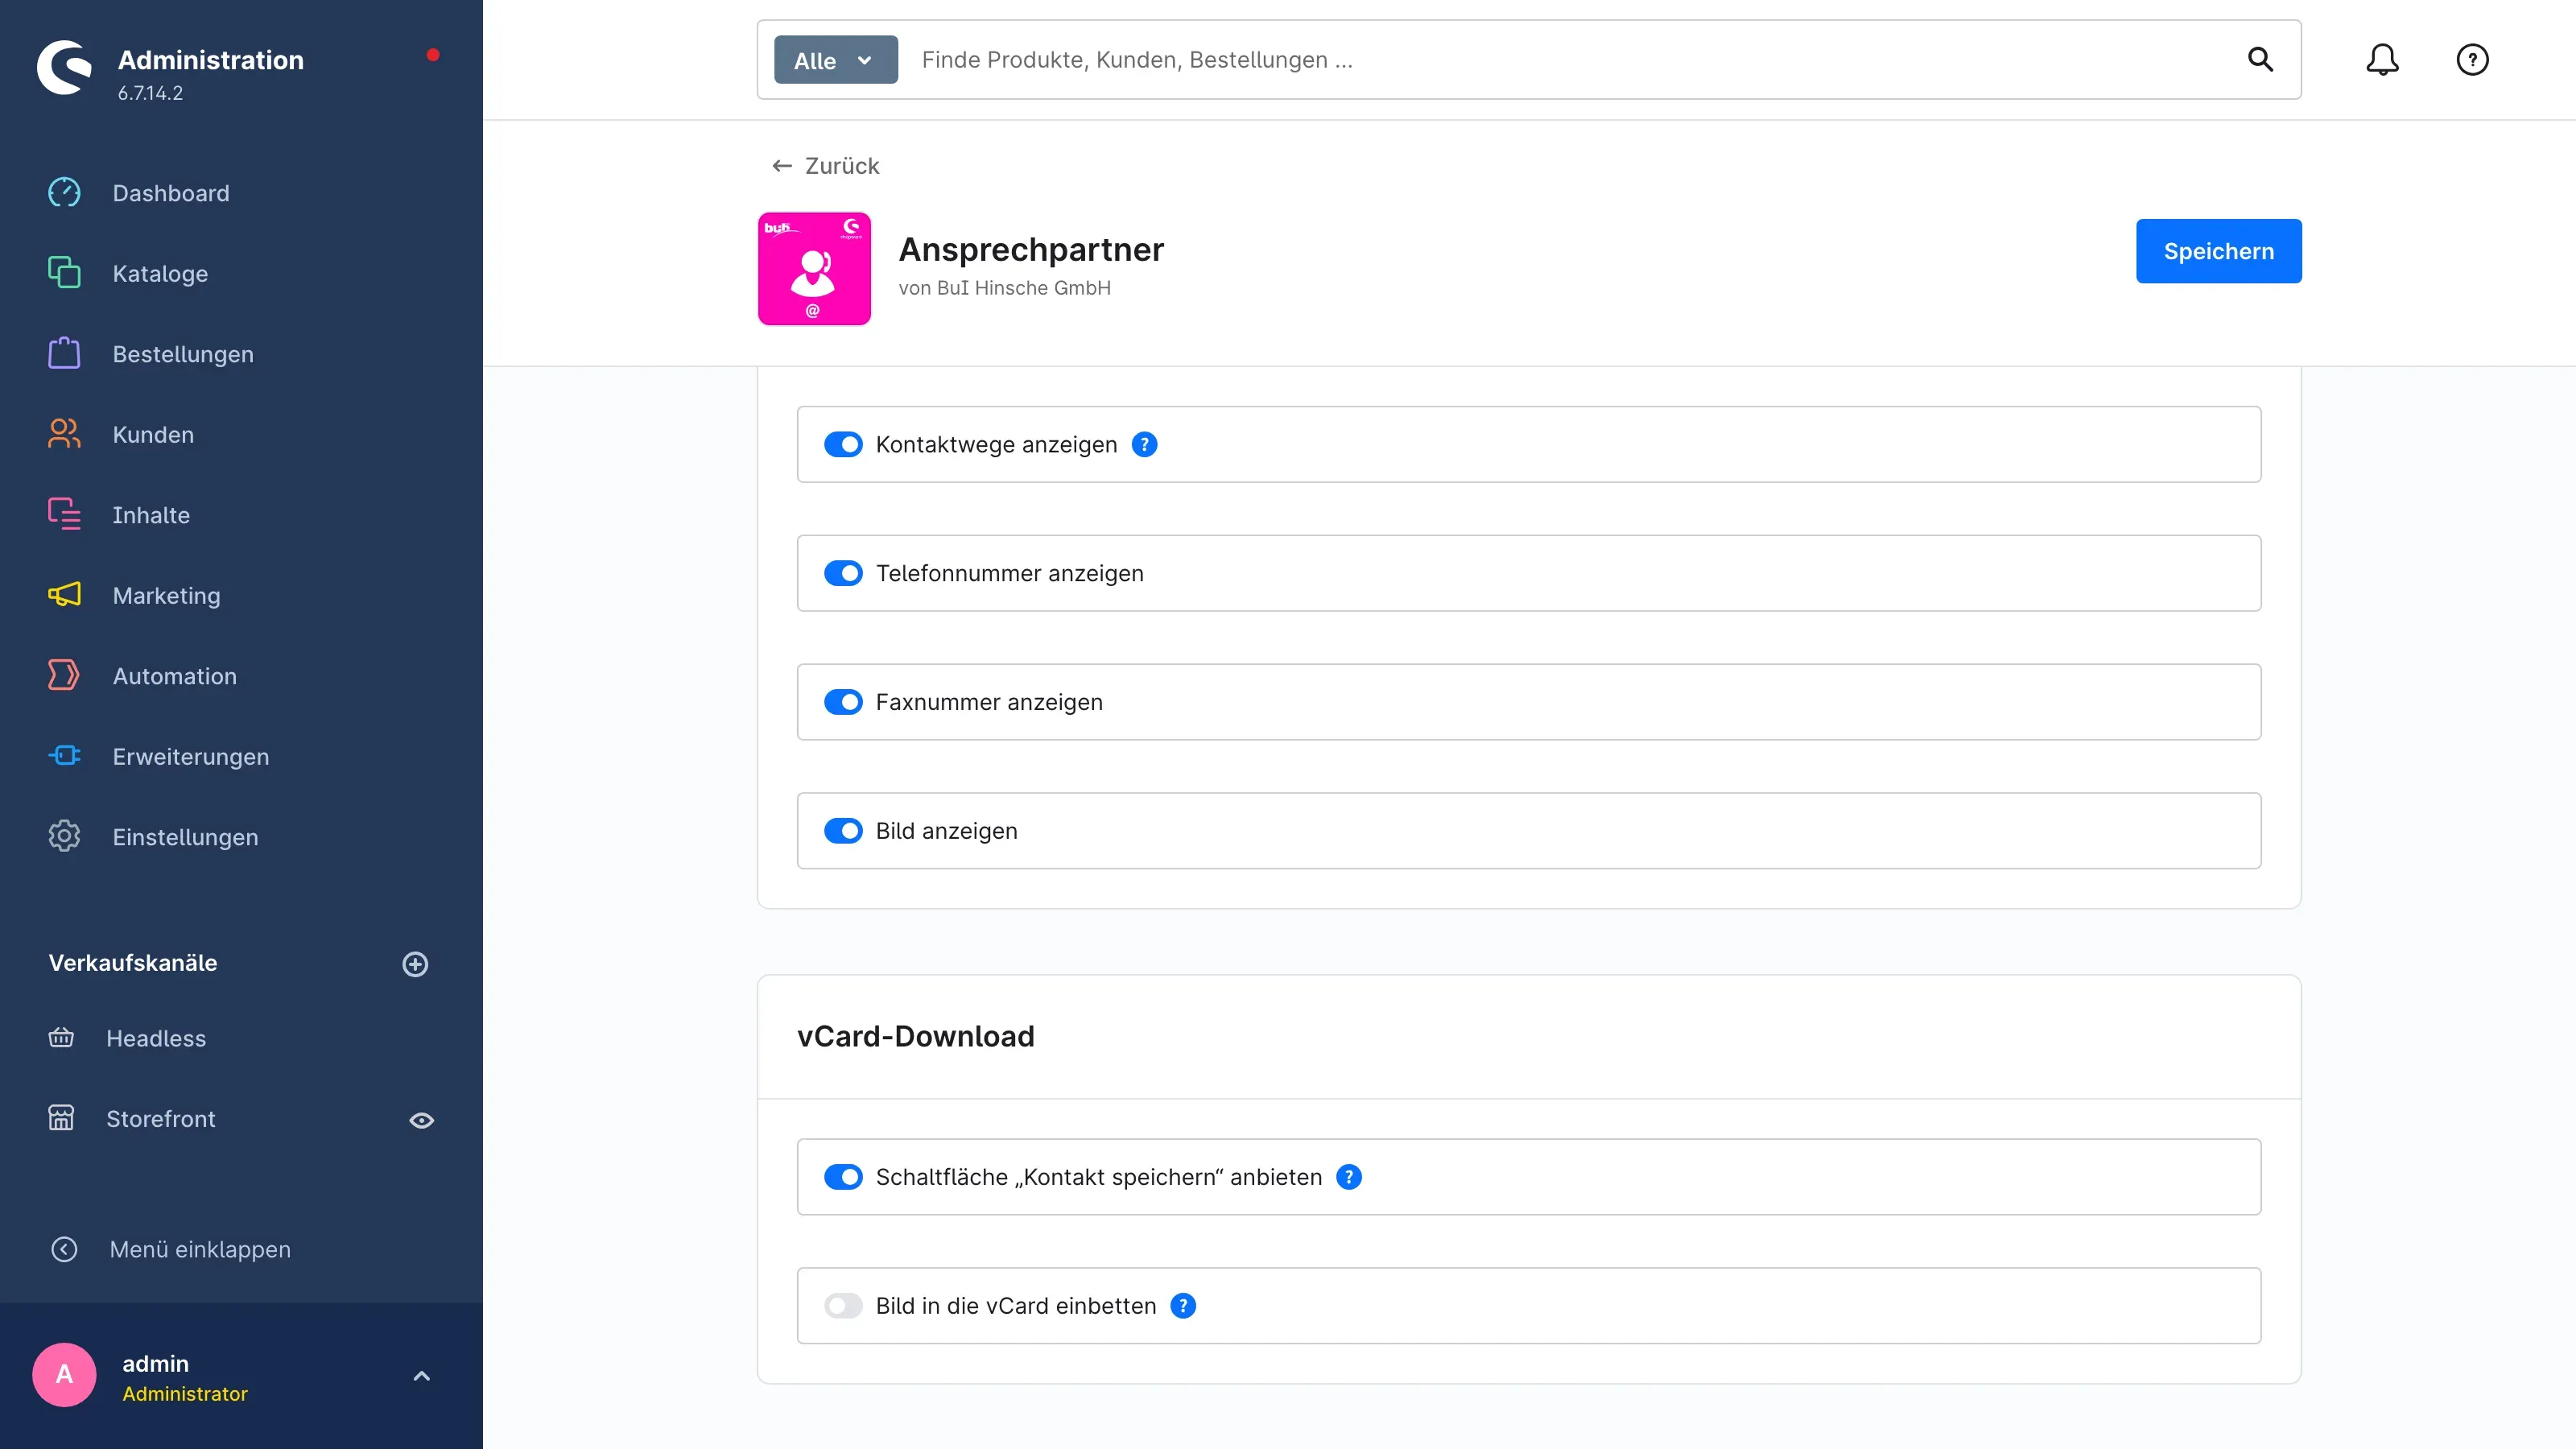Open the Alle search filter dropdown

pyautogui.click(x=835, y=60)
